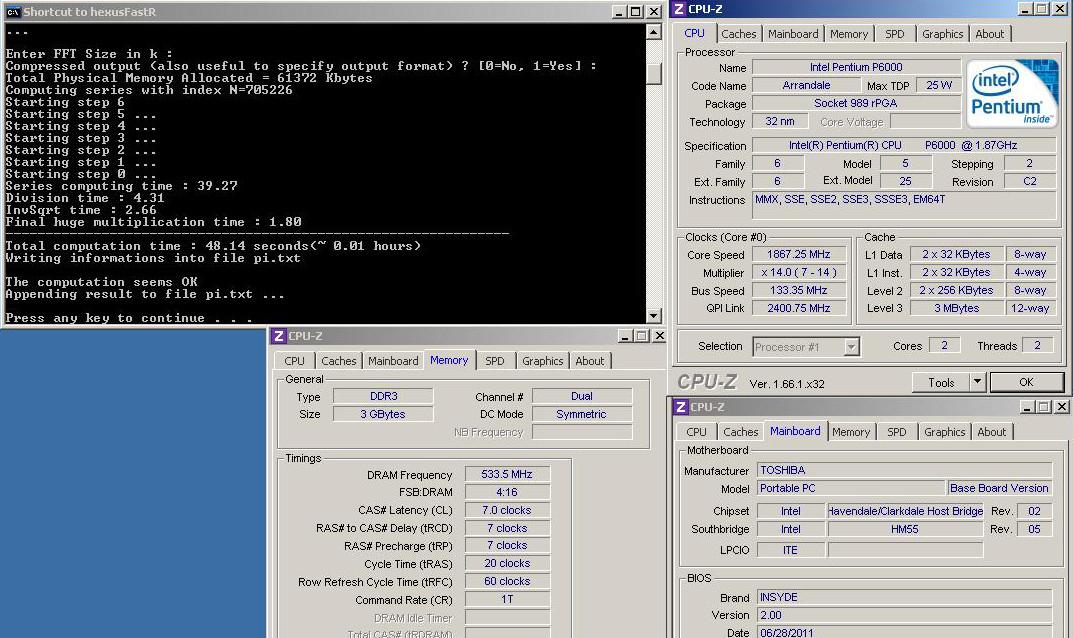The width and height of the screenshot is (1073, 638).
Task: Click the instructions field listing MMX, SSE
Action: (904, 205)
